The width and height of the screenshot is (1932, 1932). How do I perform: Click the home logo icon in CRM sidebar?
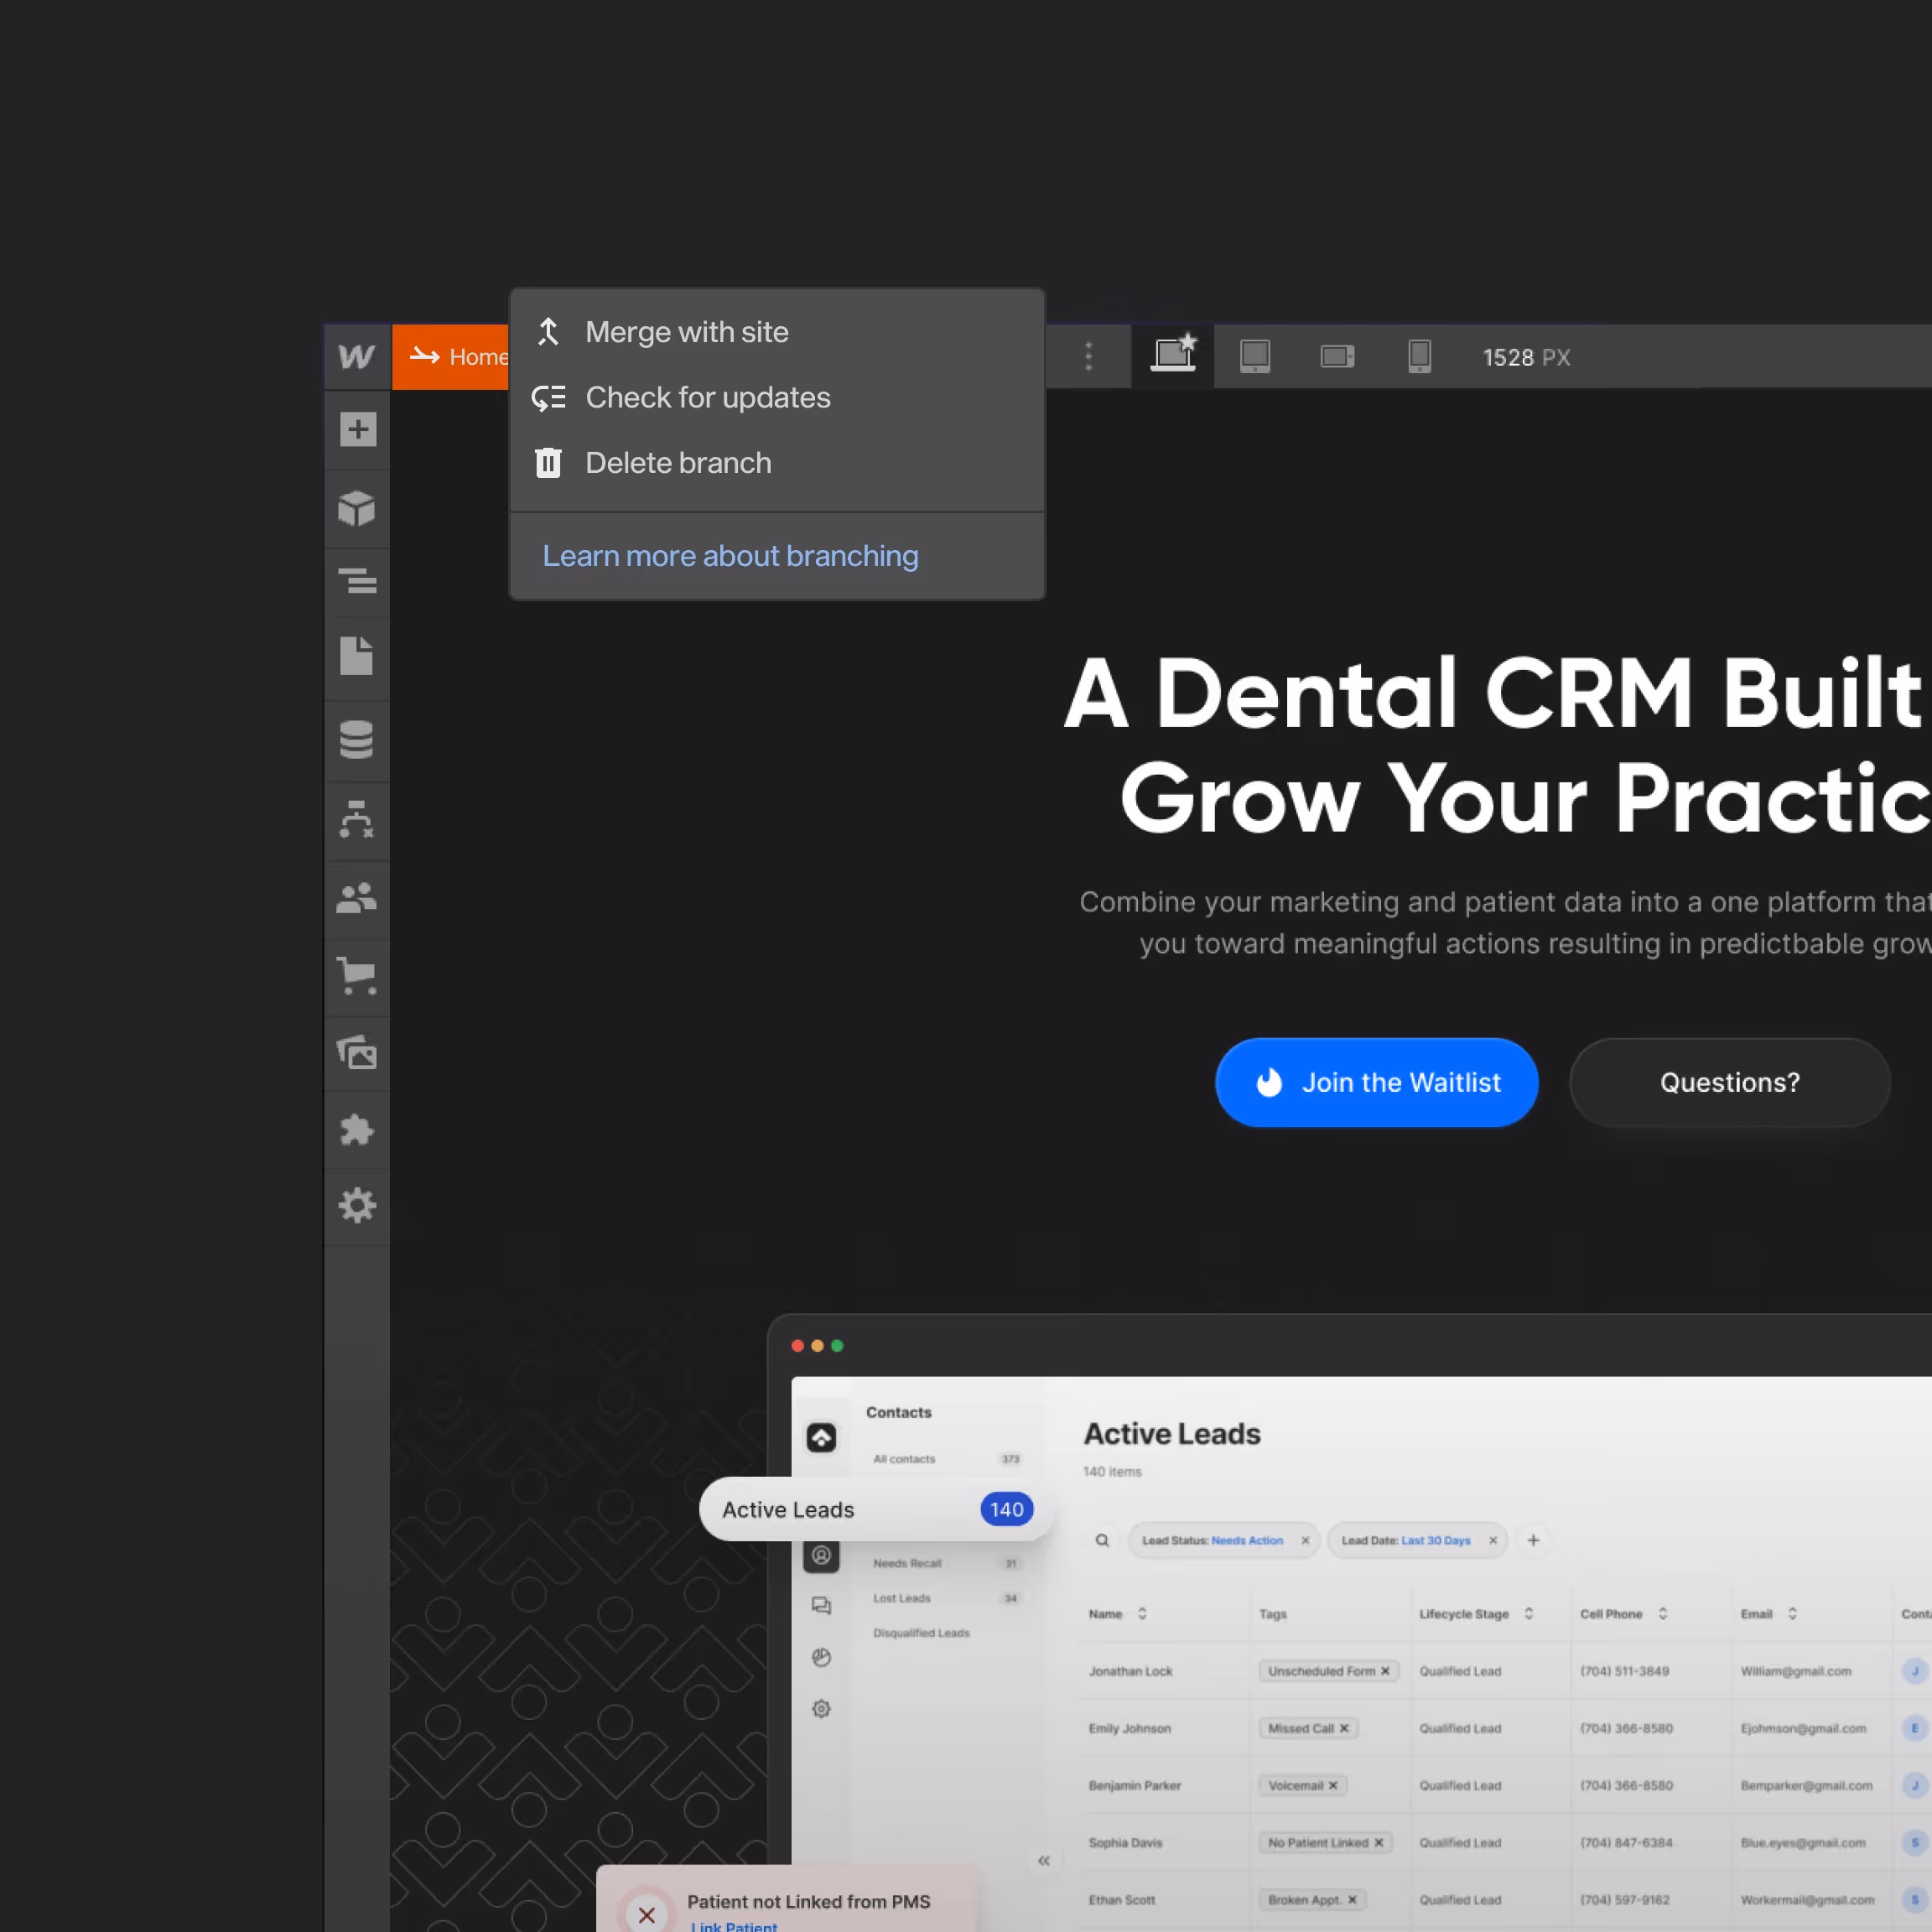click(x=821, y=1438)
